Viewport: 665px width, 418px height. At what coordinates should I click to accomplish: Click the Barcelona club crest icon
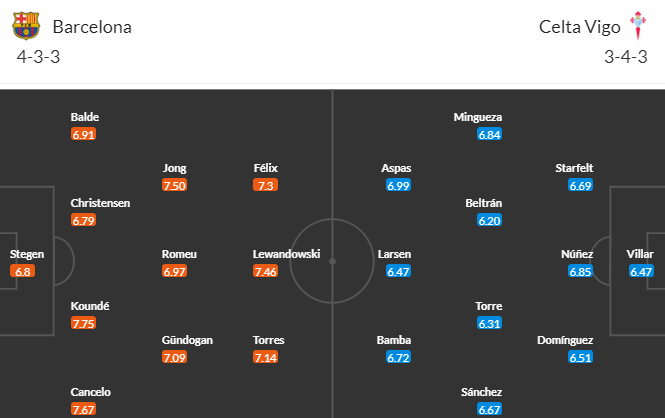(26, 26)
